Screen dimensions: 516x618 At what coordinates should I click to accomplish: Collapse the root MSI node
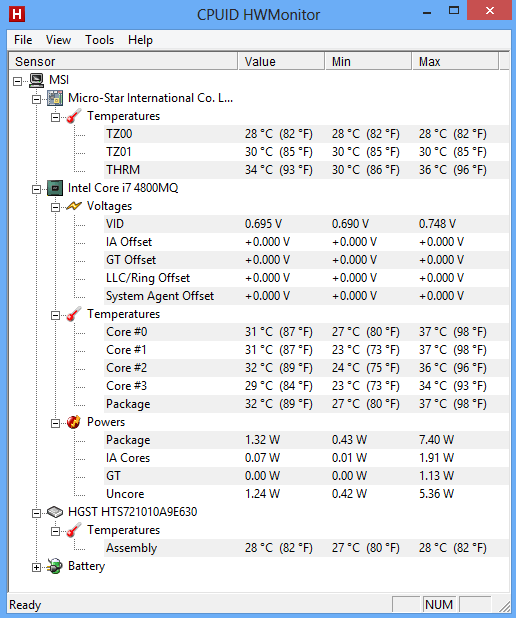tap(17, 82)
